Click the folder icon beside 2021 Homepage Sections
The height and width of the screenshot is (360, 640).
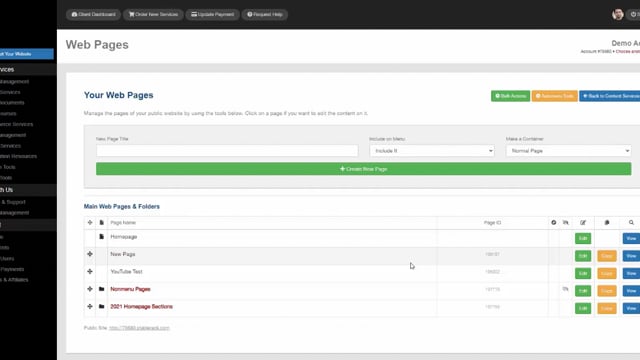[102, 307]
